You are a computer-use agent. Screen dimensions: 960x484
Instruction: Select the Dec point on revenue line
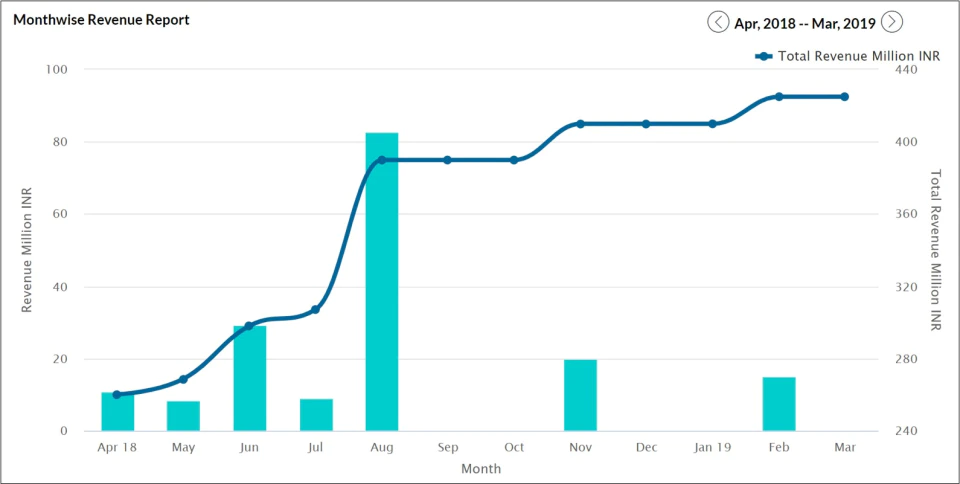coord(646,124)
